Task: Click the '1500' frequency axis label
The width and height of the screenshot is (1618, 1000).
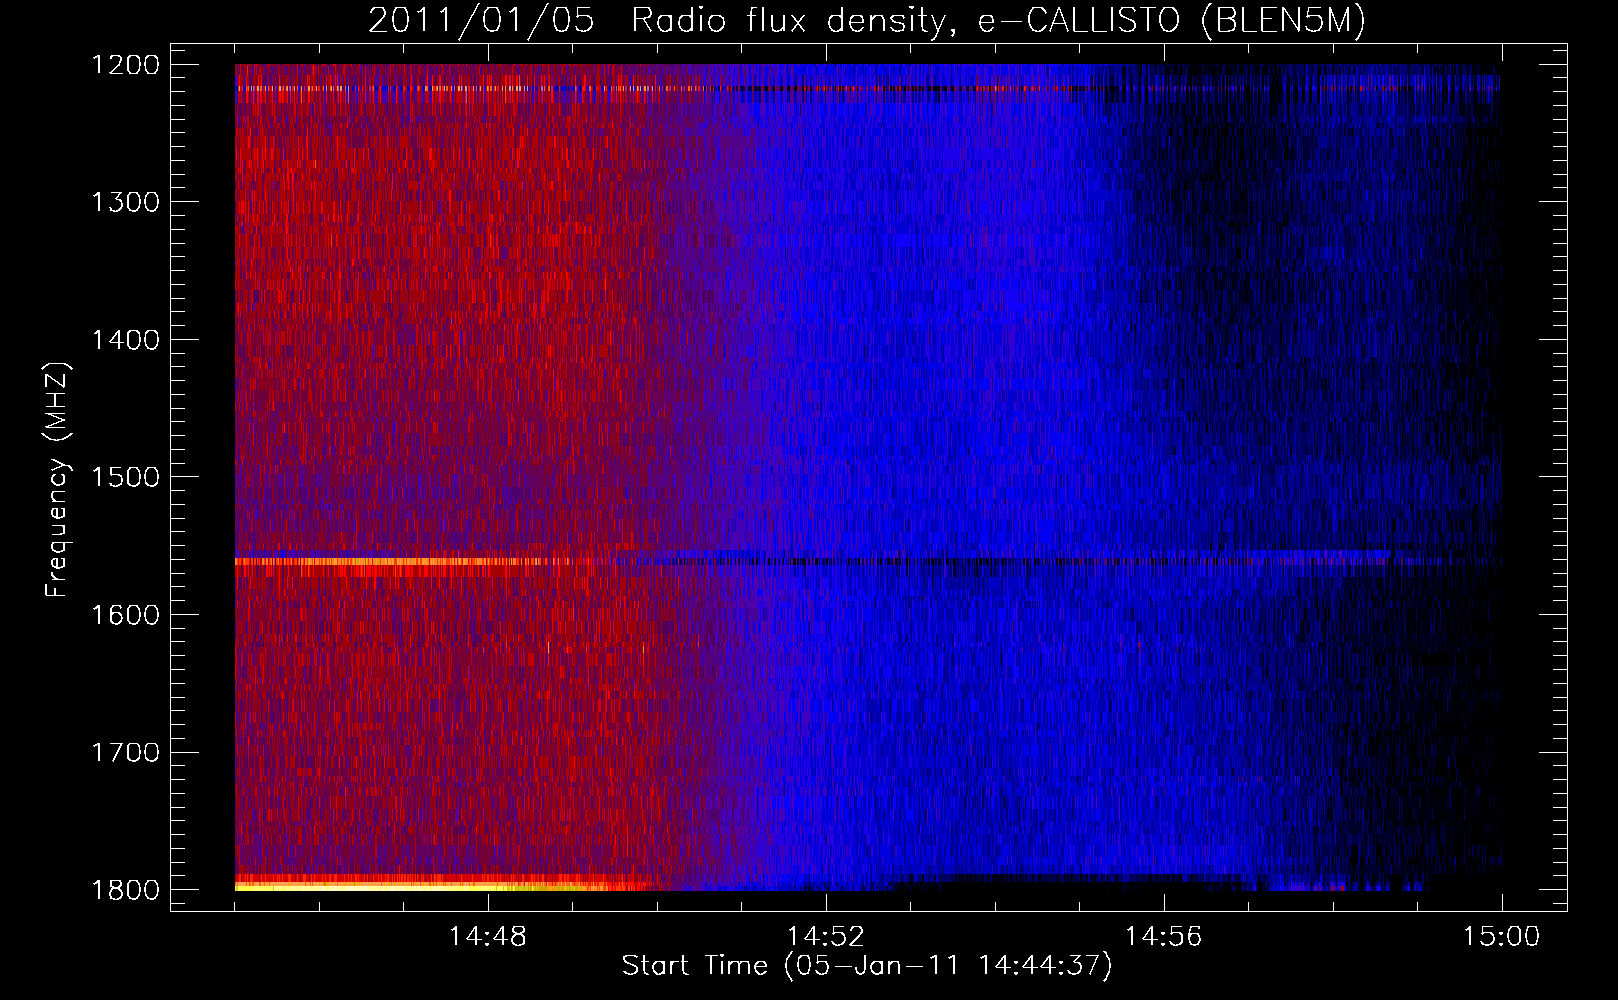Action: coord(125,477)
